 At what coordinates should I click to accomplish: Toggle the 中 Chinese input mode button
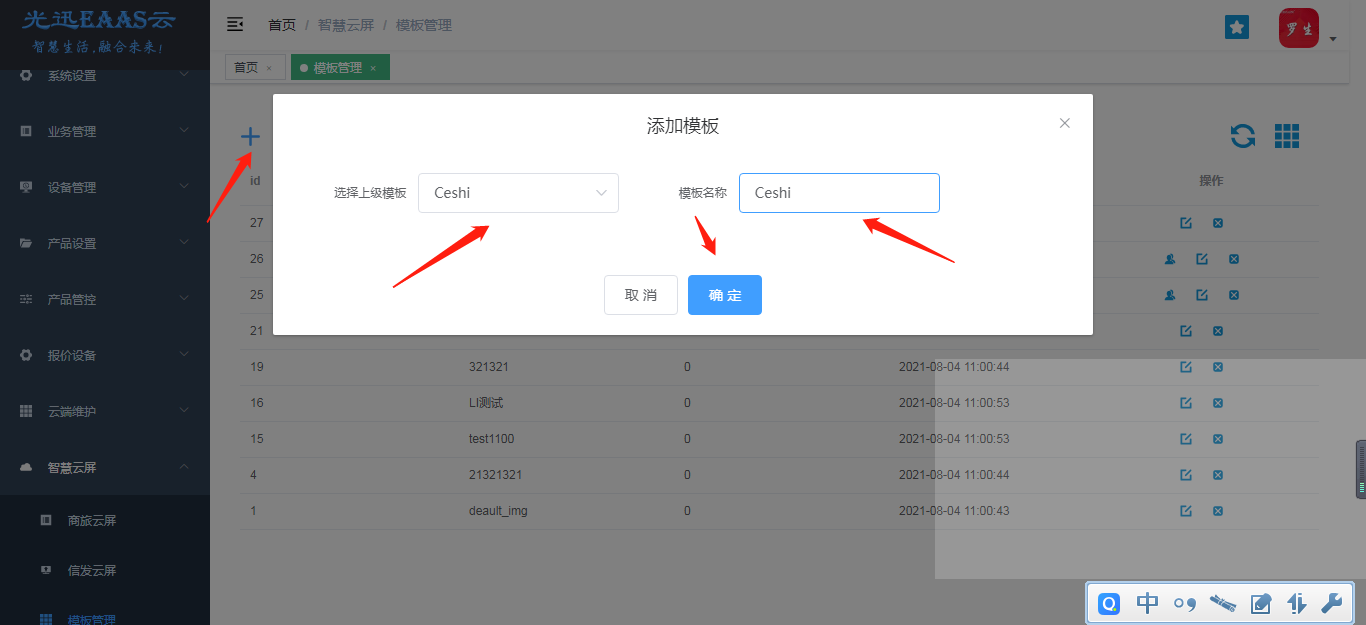(x=1147, y=603)
